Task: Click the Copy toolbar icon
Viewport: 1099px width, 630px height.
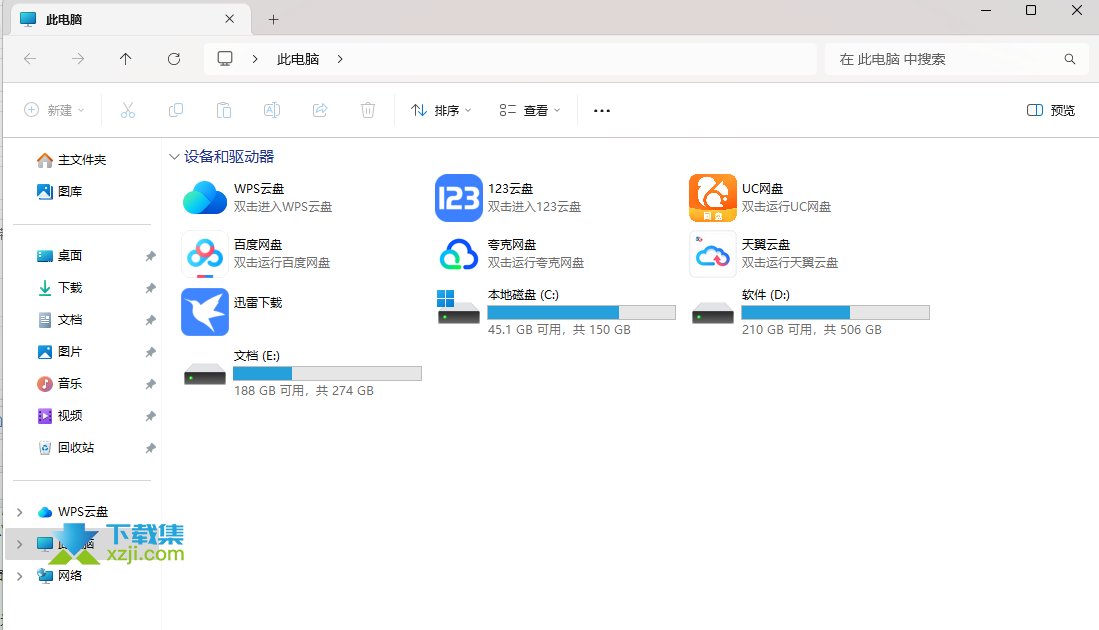Action: [x=176, y=110]
